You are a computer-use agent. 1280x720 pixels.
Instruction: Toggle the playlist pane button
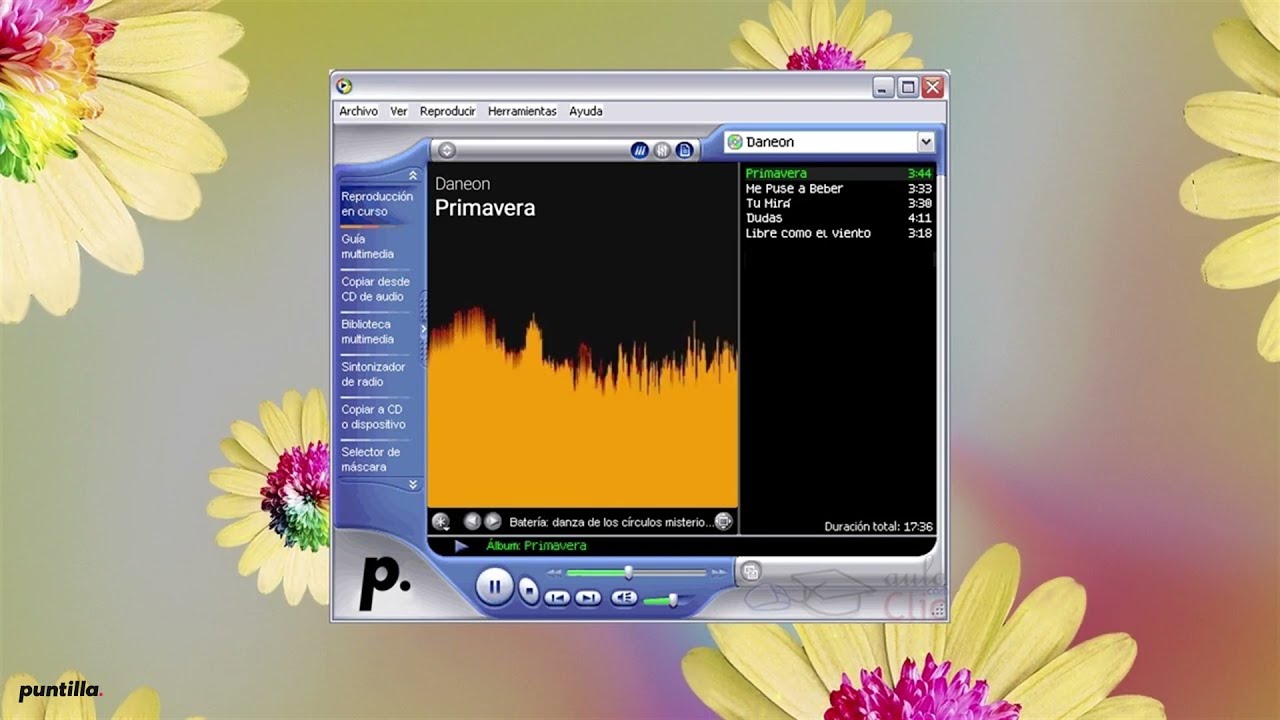[x=684, y=150]
